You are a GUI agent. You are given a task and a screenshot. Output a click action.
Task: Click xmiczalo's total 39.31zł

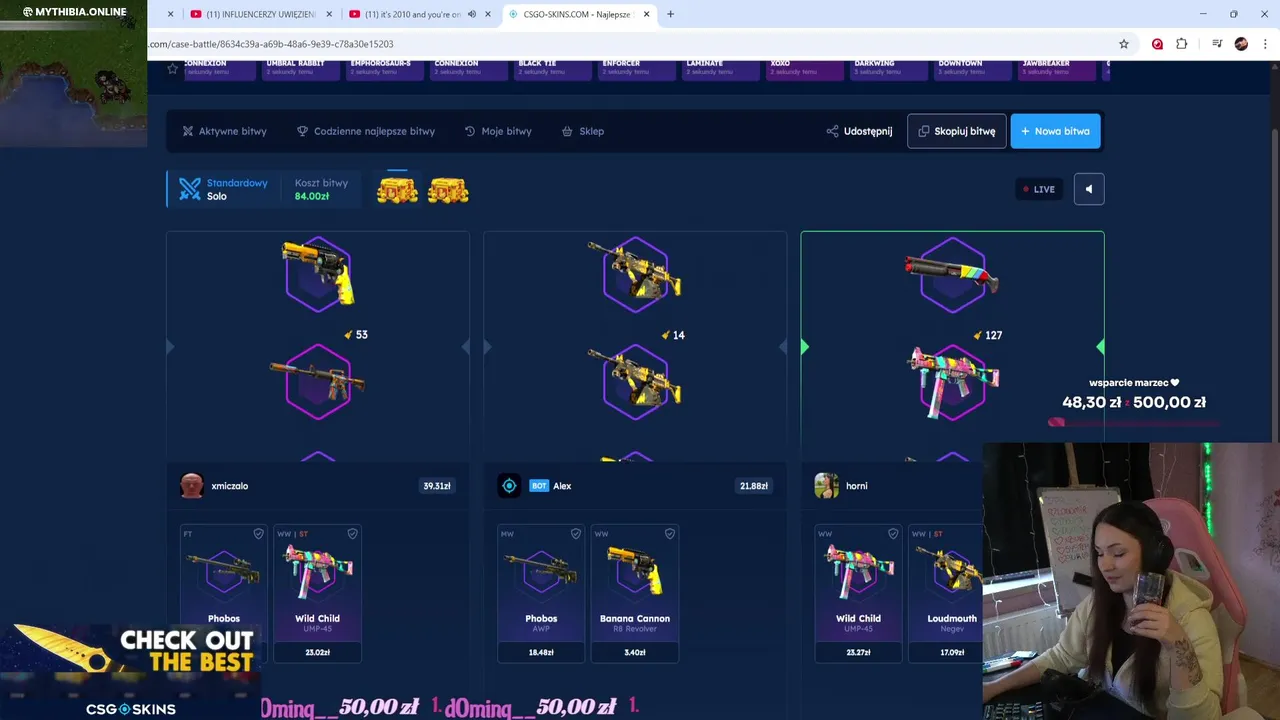click(x=437, y=486)
